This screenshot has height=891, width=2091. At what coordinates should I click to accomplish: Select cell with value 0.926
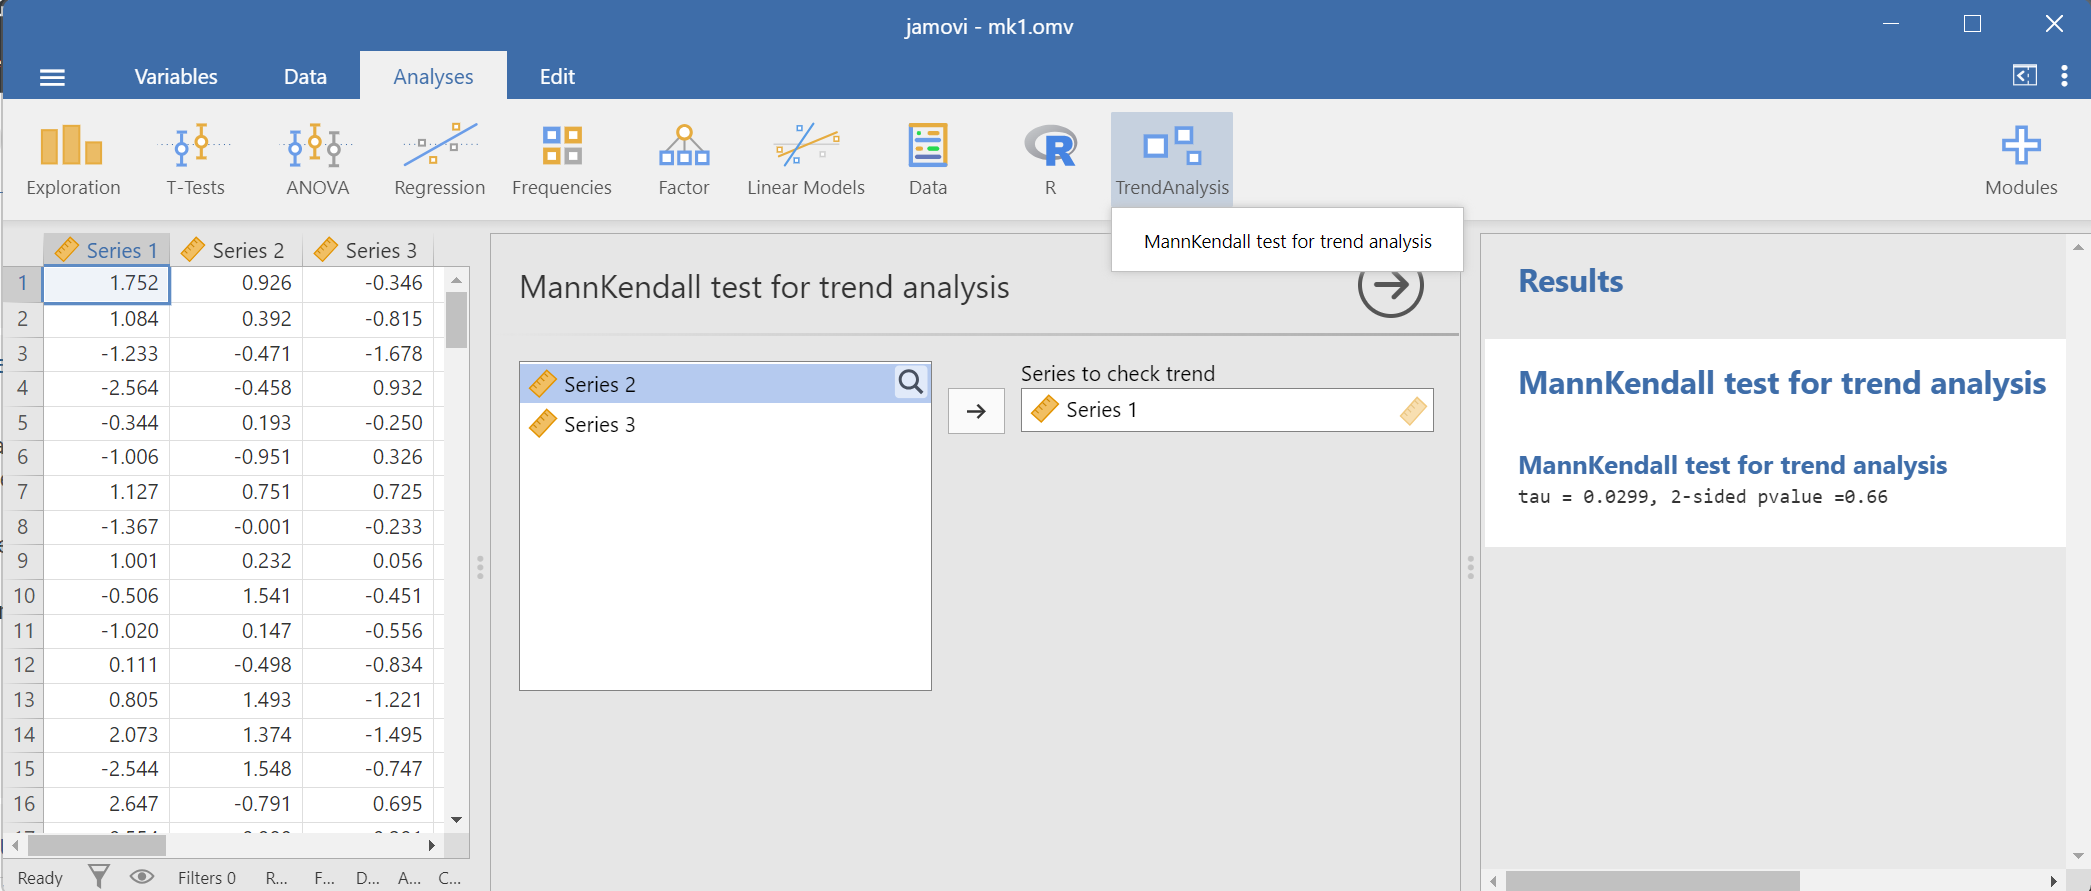[236, 283]
